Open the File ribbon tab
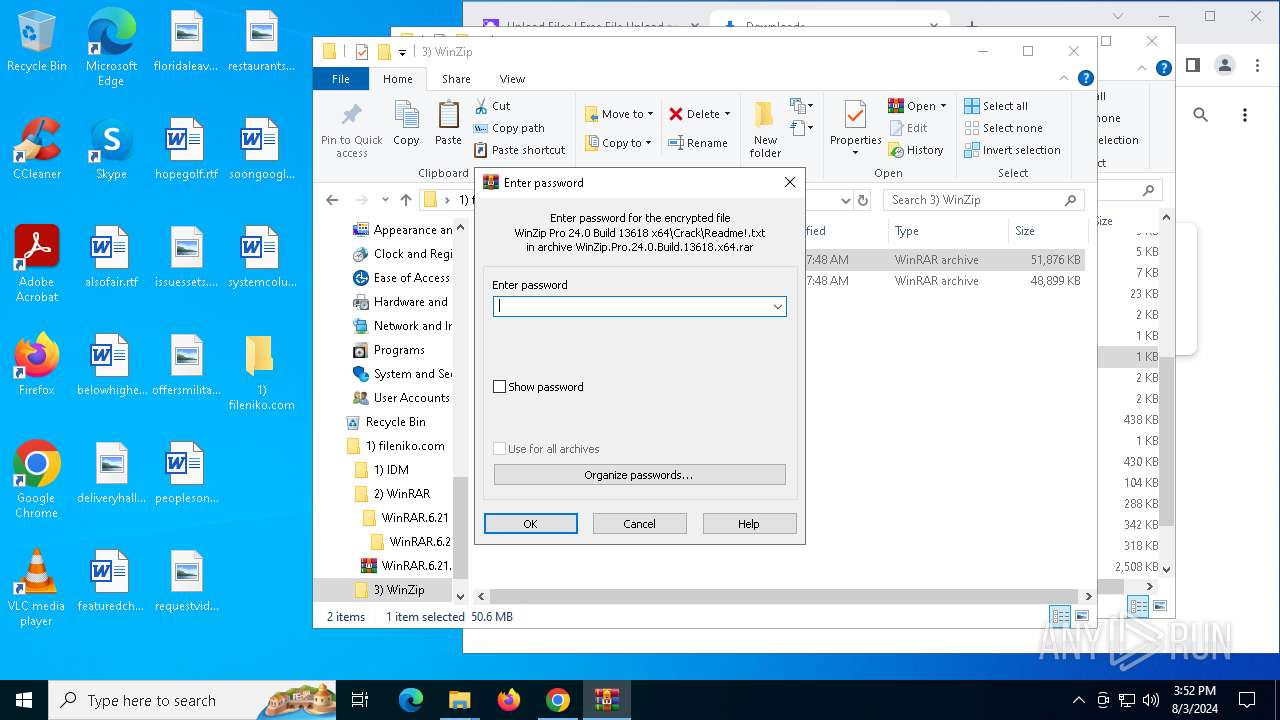The image size is (1280, 720). pos(341,79)
